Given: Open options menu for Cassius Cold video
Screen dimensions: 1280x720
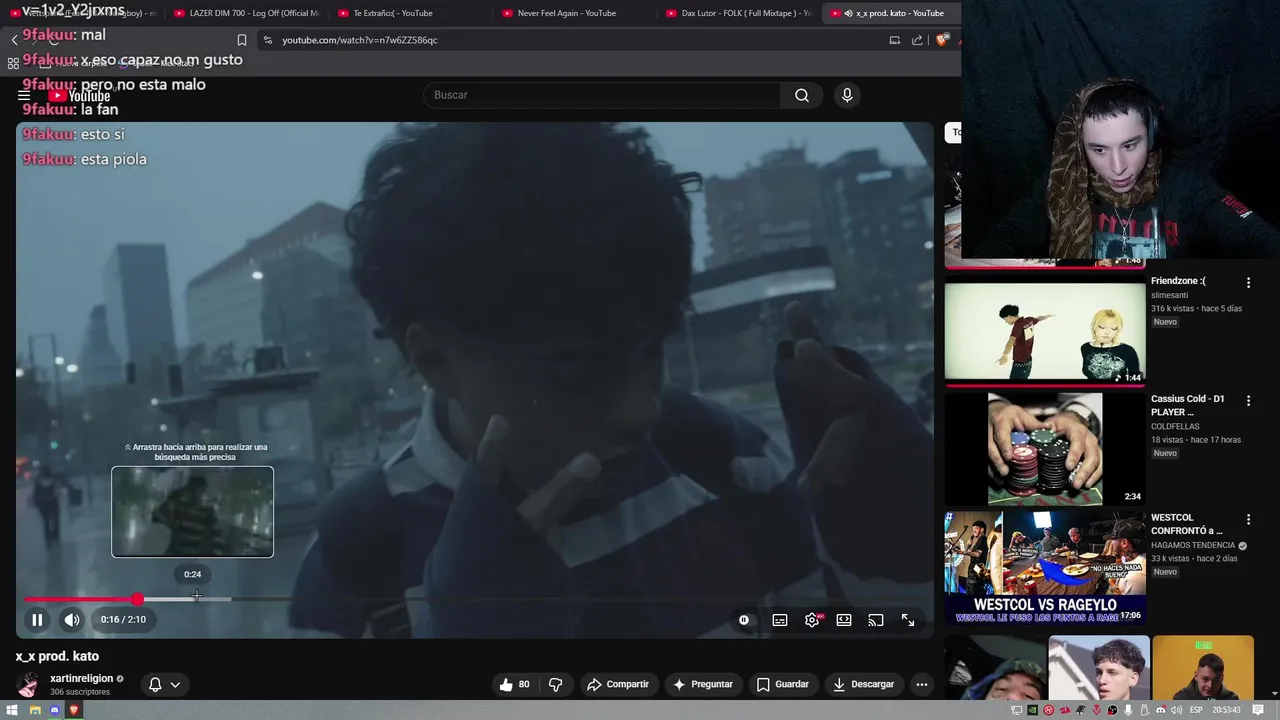Looking at the screenshot, I should 1248,401.
